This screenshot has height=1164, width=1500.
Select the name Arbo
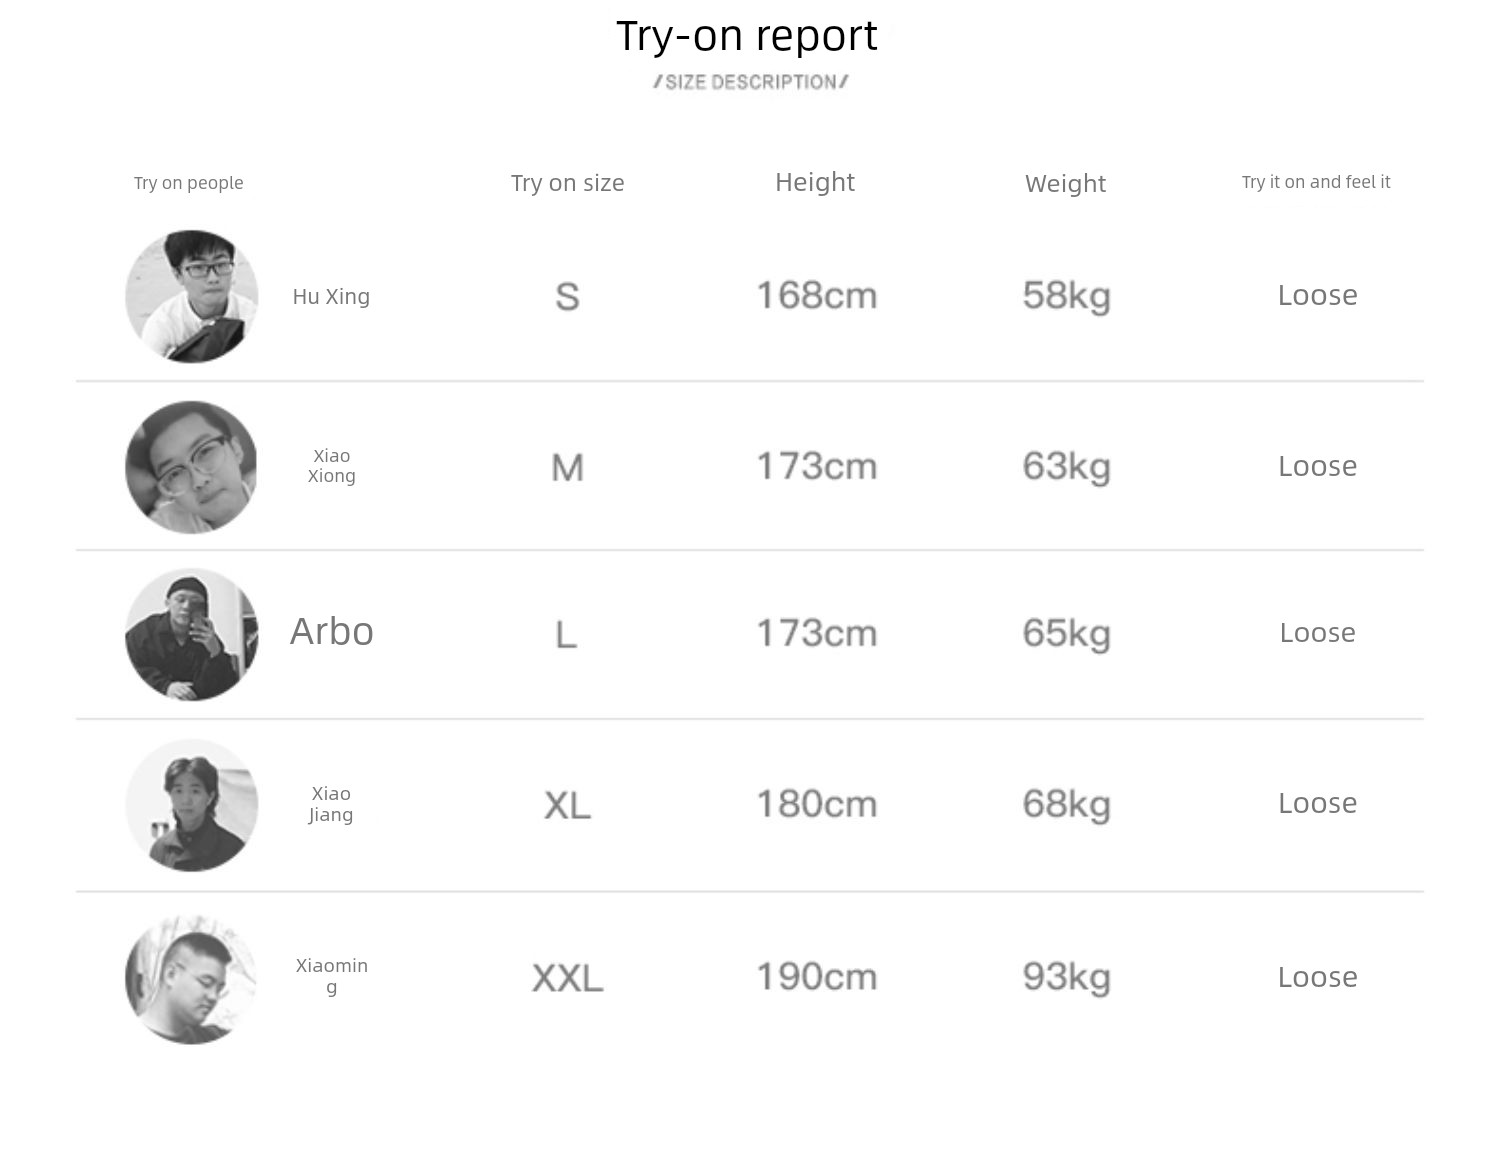pyautogui.click(x=332, y=632)
